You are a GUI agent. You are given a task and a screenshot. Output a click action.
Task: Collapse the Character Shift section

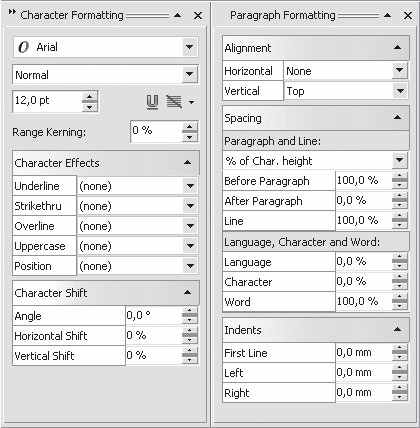pyautogui.click(x=188, y=292)
